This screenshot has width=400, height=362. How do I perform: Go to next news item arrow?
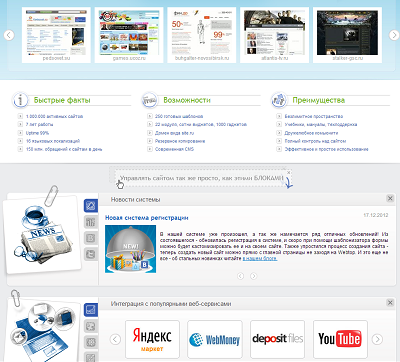click(254, 276)
